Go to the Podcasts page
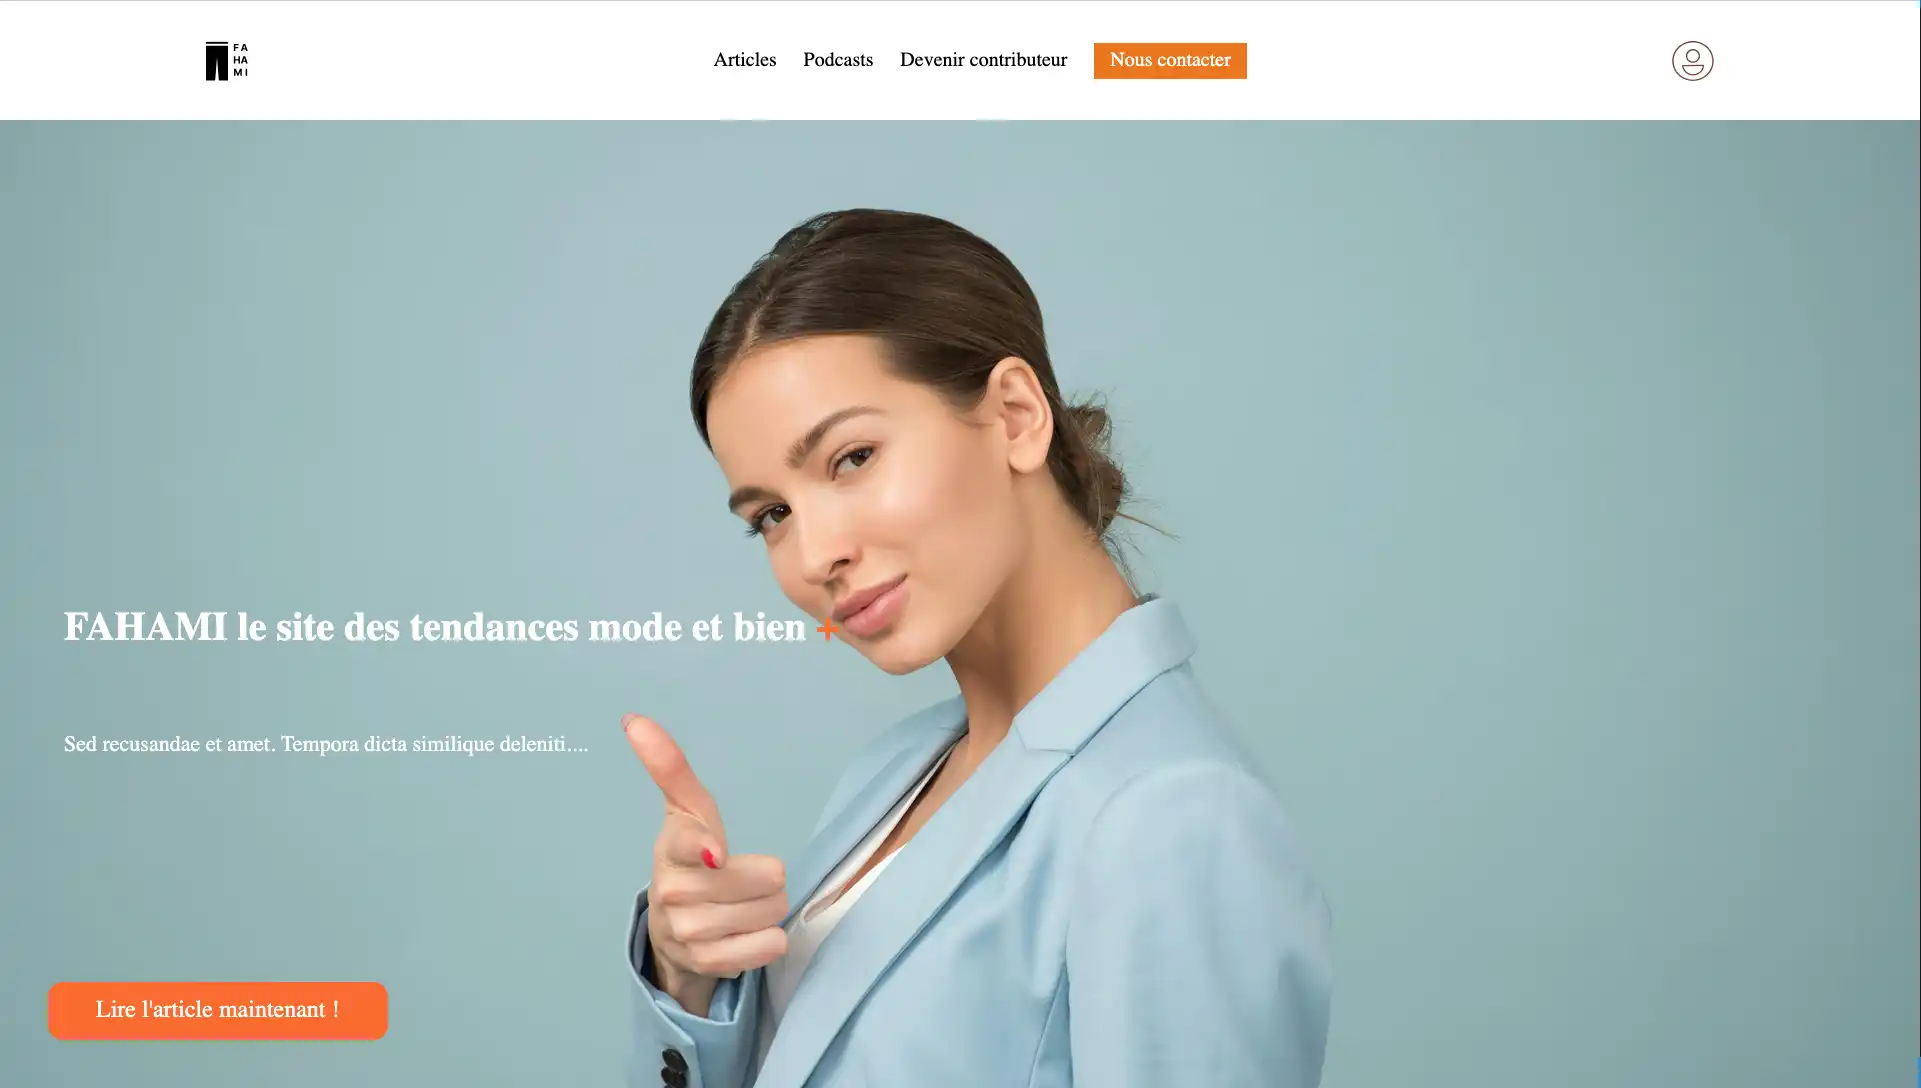The height and width of the screenshot is (1088, 1921). [x=838, y=60]
